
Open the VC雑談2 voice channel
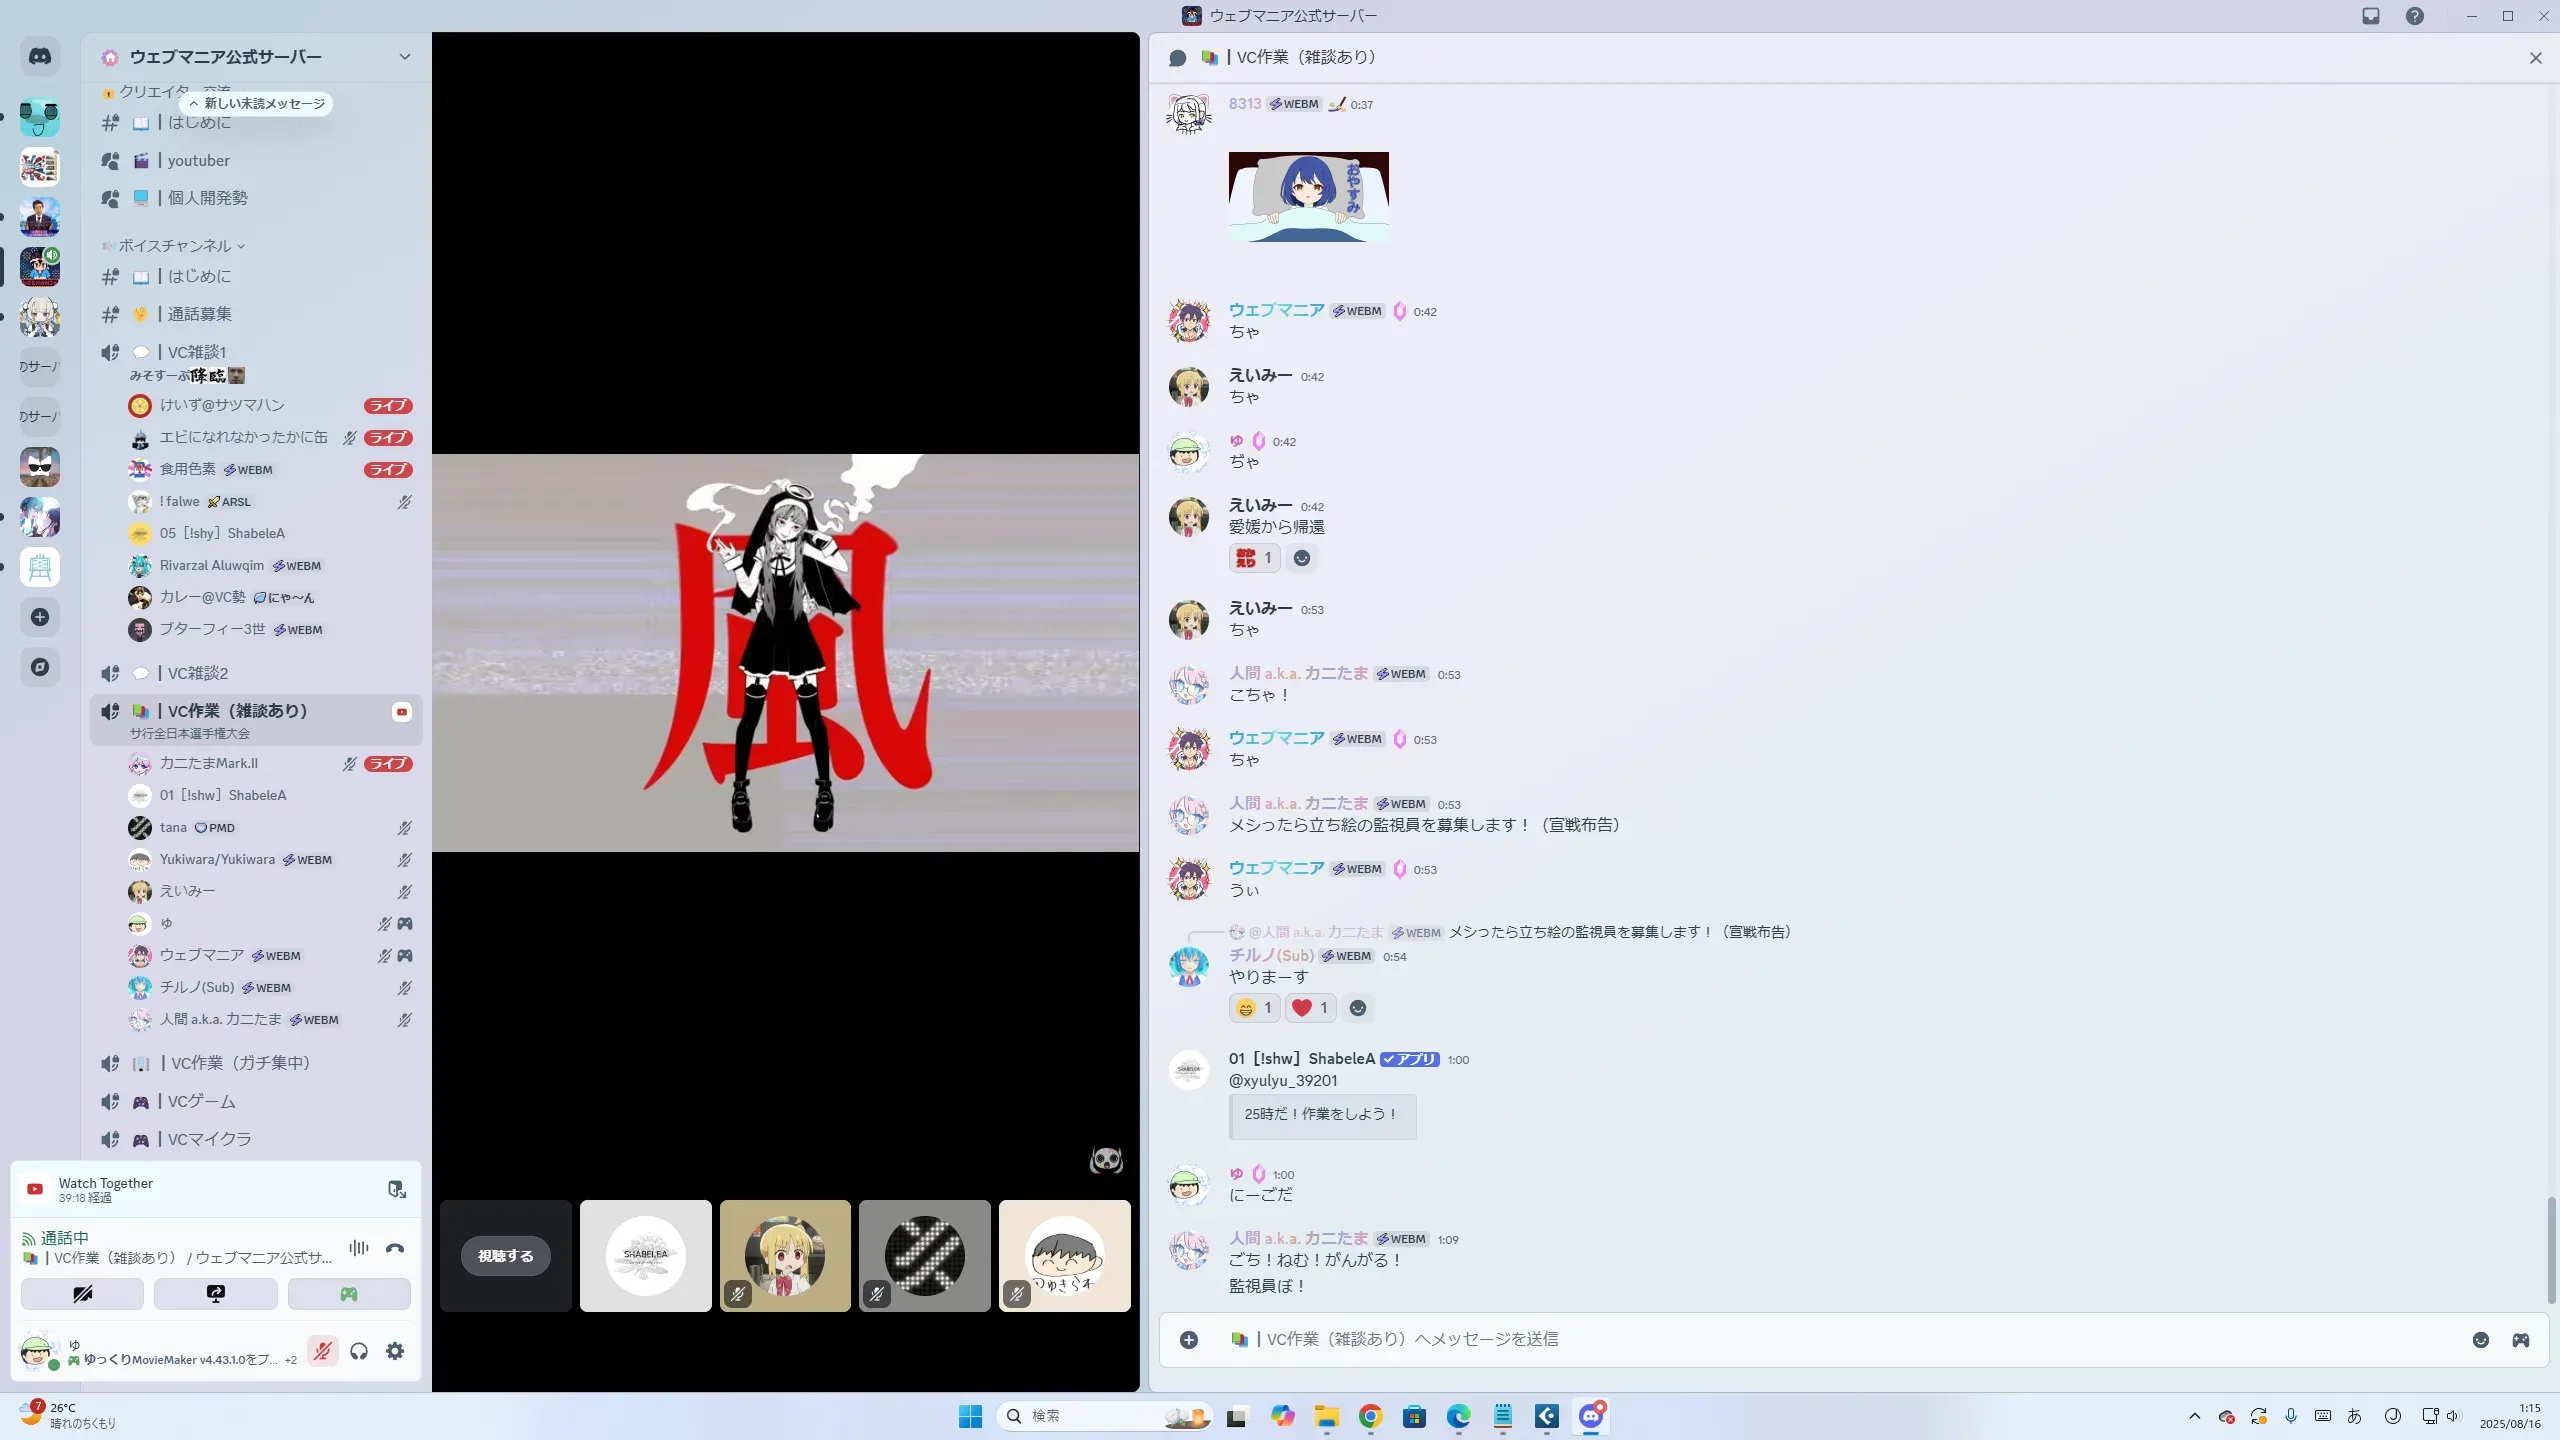198,673
